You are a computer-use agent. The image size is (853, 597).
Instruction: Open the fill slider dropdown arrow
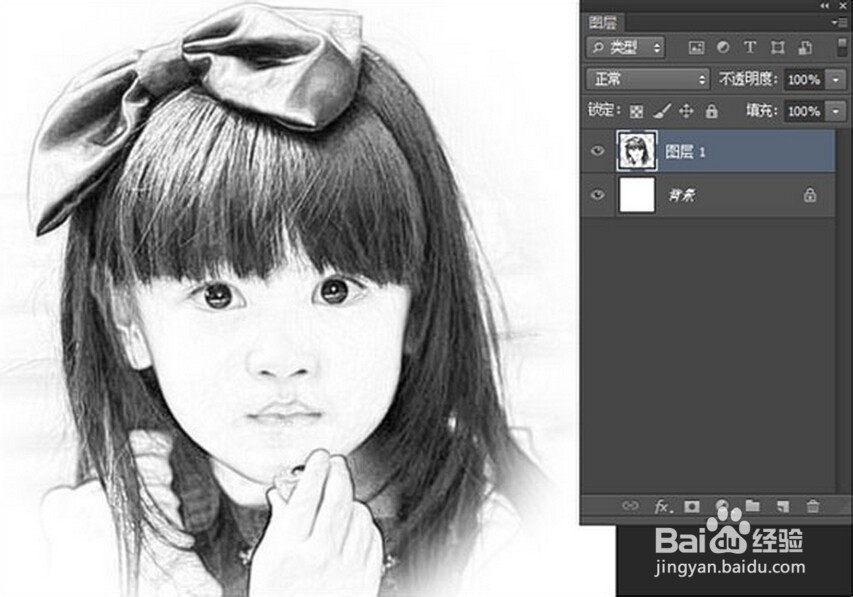[836, 112]
